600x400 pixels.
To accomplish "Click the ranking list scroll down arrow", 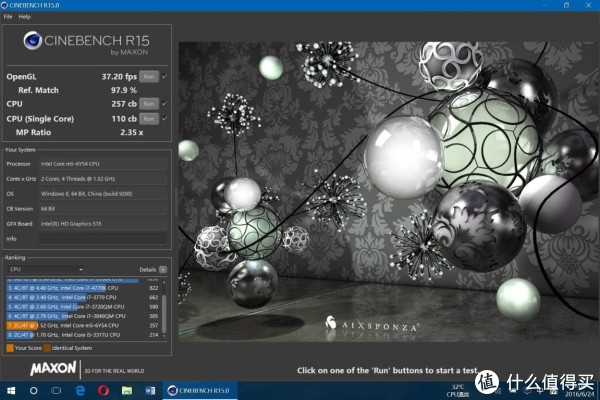I will [x=164, y=336].
